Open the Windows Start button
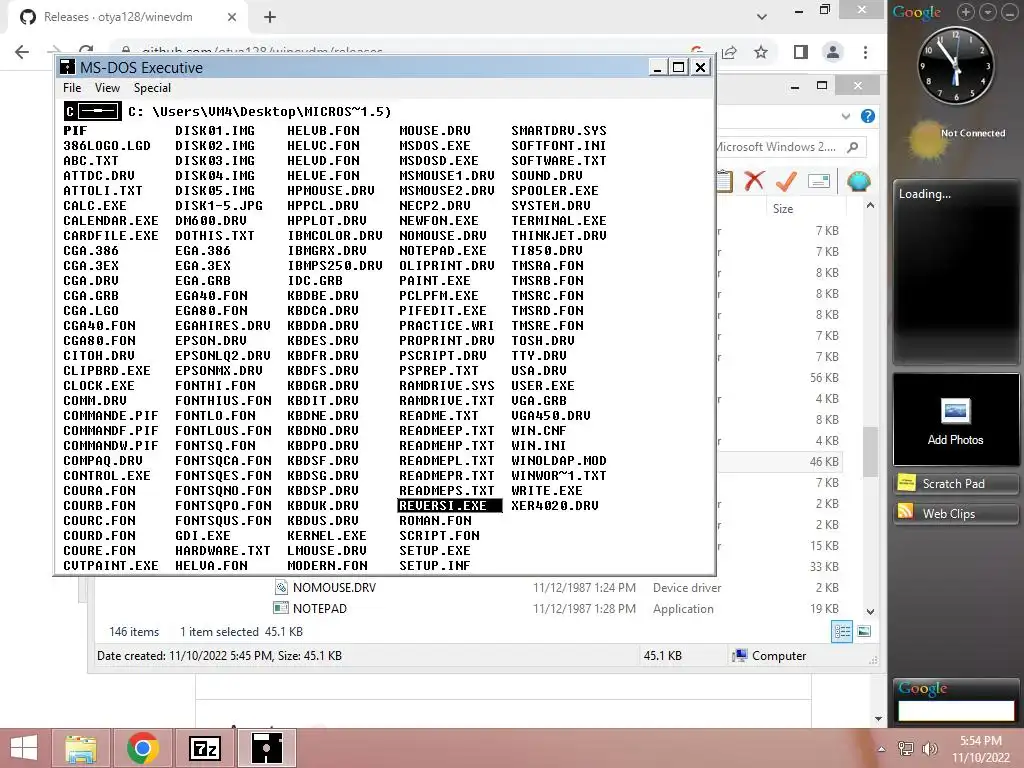 pos(24,748)
